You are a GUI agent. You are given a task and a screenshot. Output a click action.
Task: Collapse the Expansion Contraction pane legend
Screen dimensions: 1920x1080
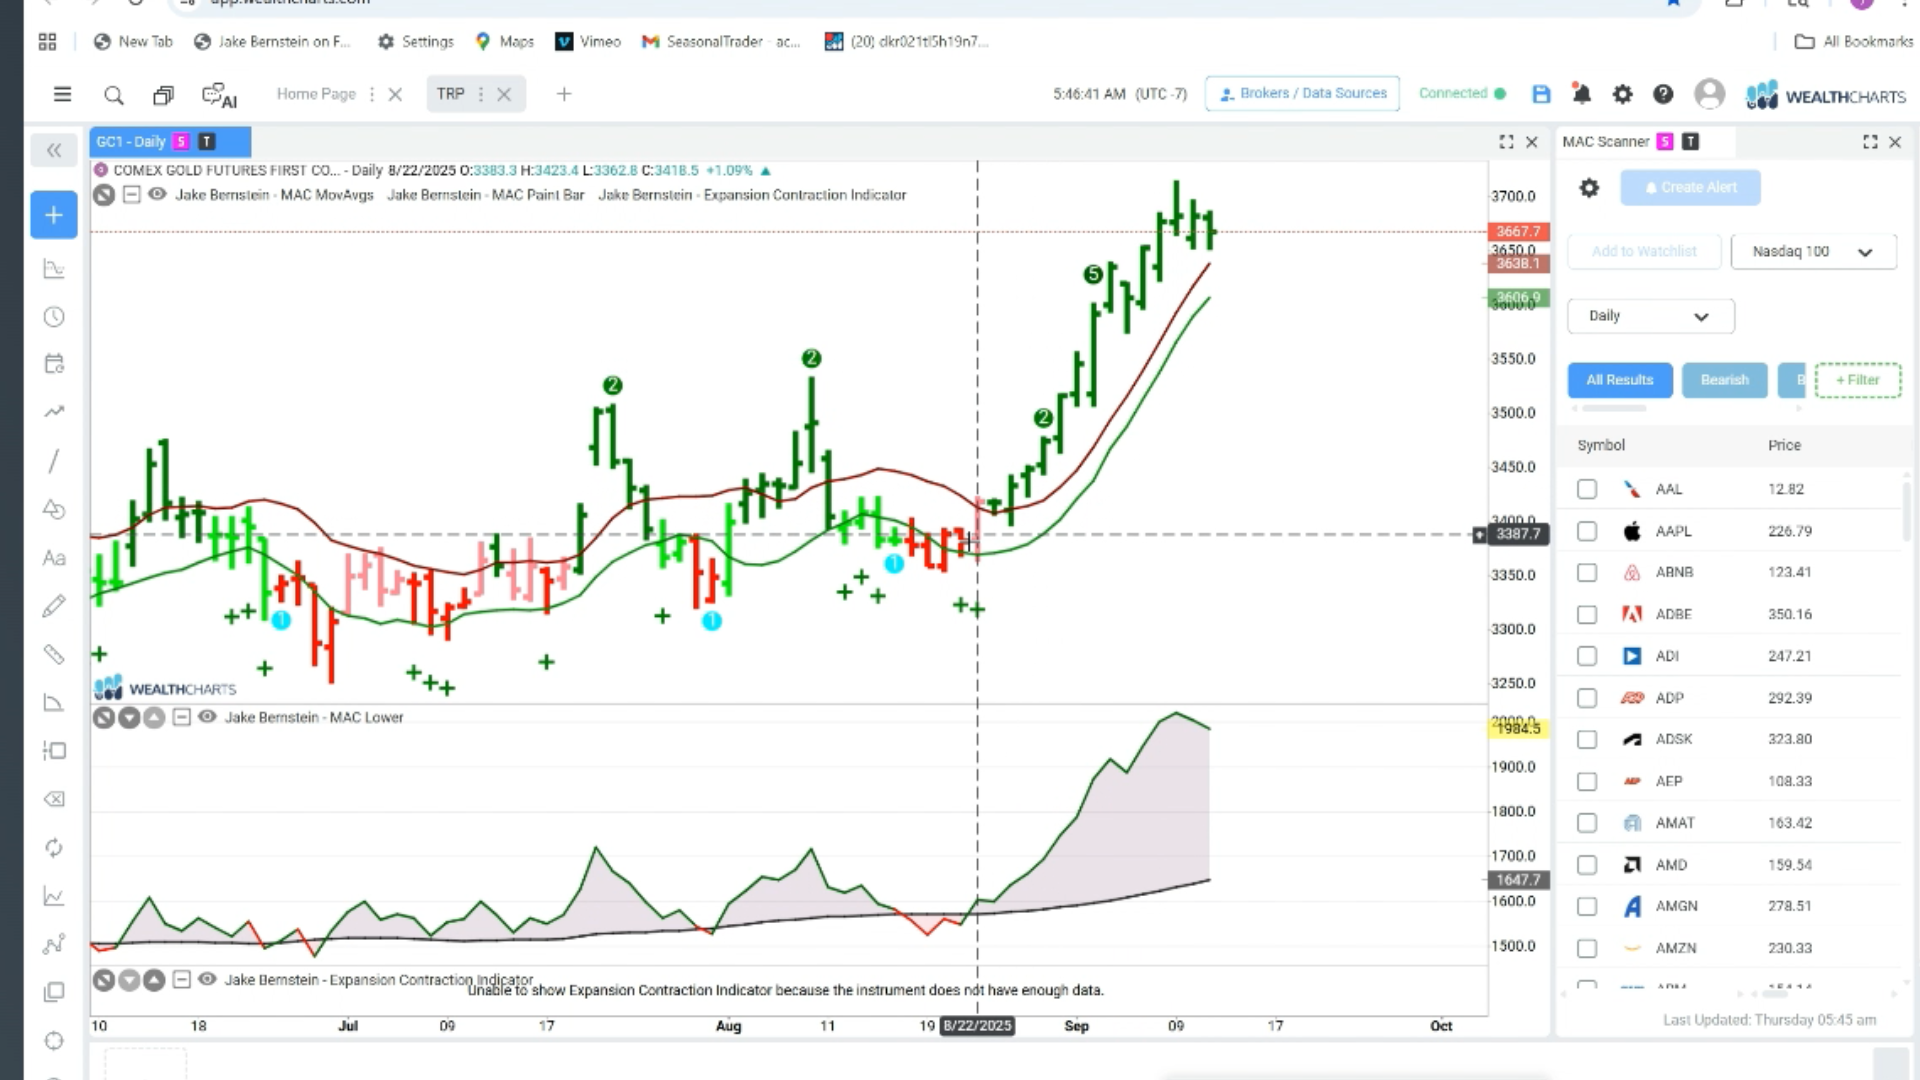pos(181,979)
